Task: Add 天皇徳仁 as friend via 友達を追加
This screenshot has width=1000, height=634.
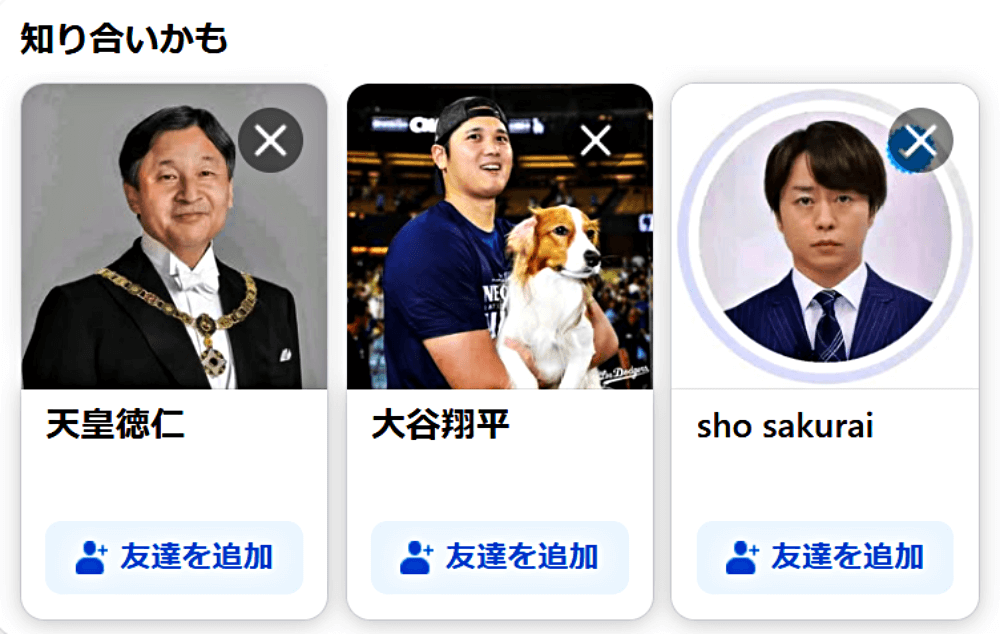Action: point(174,557)
